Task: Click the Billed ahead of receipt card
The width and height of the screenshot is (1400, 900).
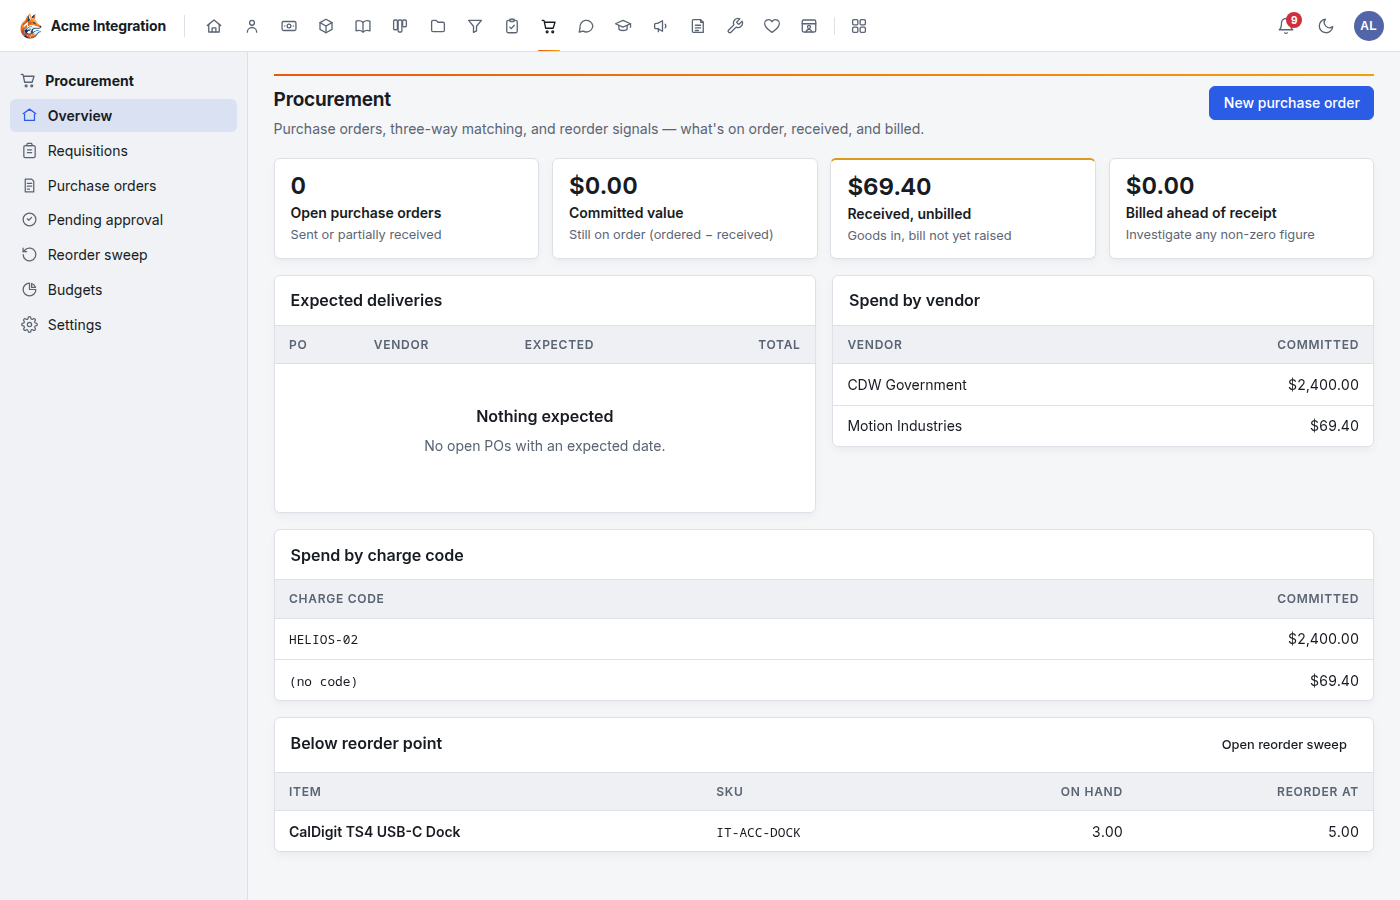Action: [x=1241, y=208]
